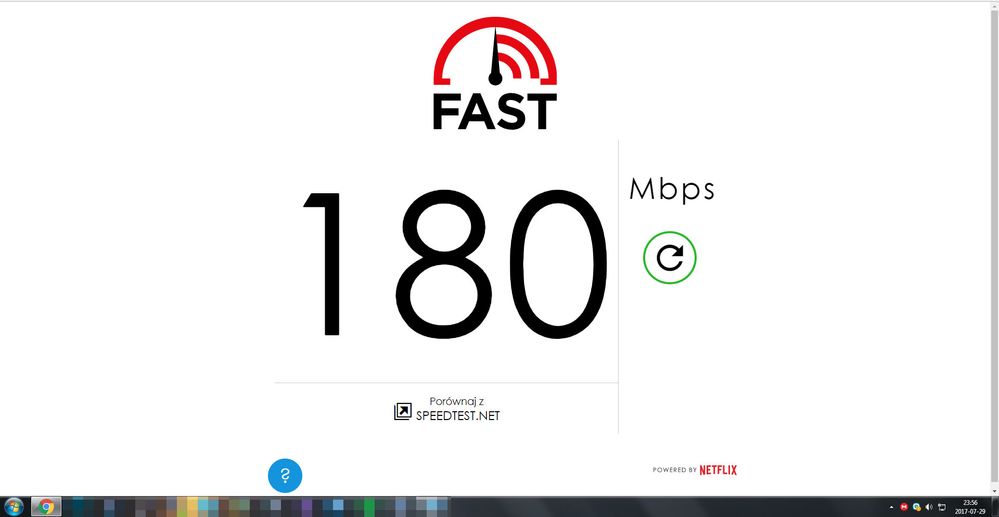The height and width of the screenshot is (517, 999).
Task: Click the Mbps unit label
Action: click(x=672, y=190)
